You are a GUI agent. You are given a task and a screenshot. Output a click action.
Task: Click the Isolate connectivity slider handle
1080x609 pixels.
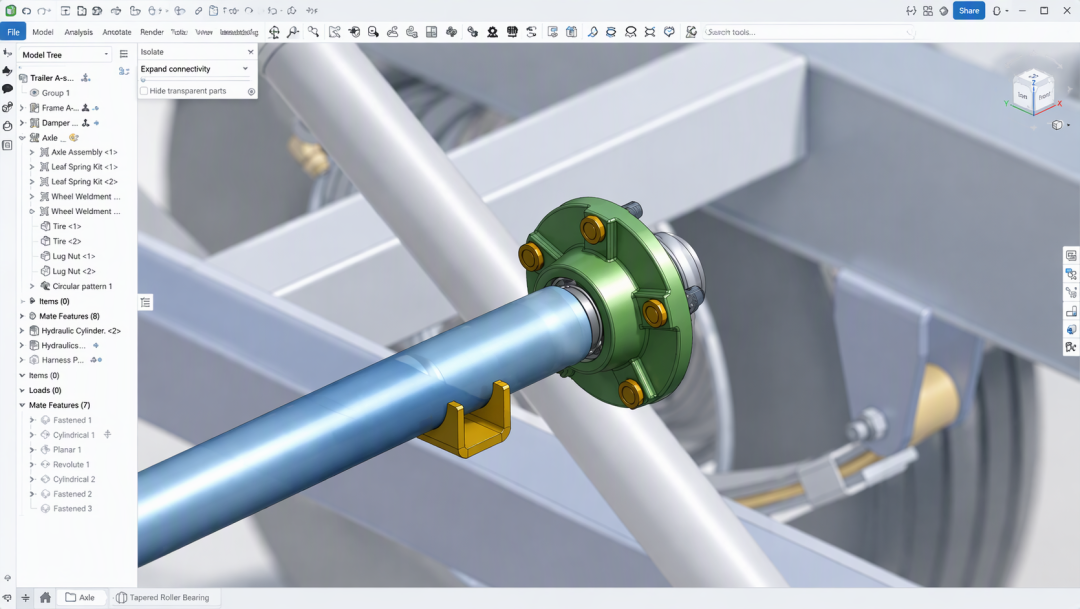143,80
